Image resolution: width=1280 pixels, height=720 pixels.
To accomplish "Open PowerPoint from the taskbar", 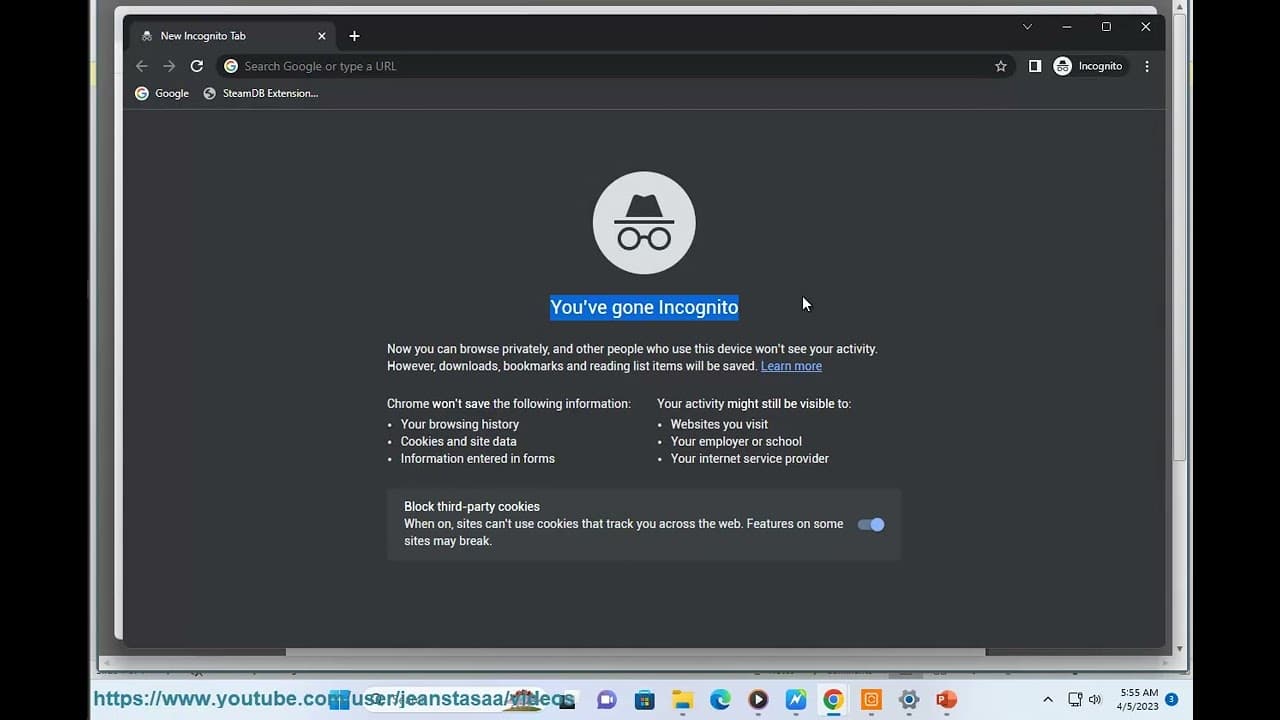I will [946, 700].
